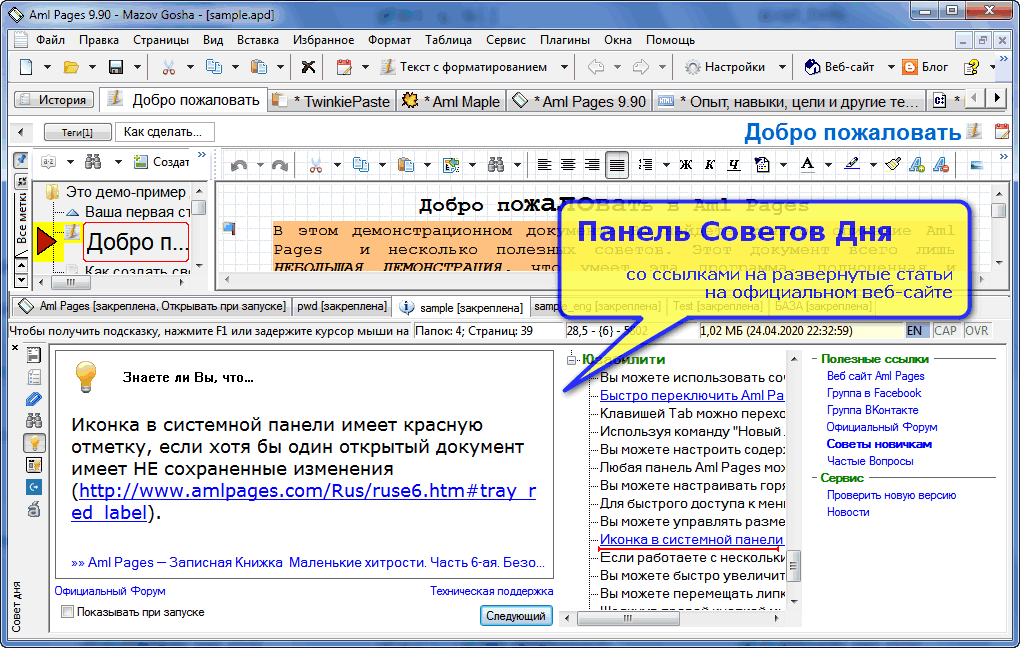Click the tips list horizontal scrollbar

[x=671, y=618]
